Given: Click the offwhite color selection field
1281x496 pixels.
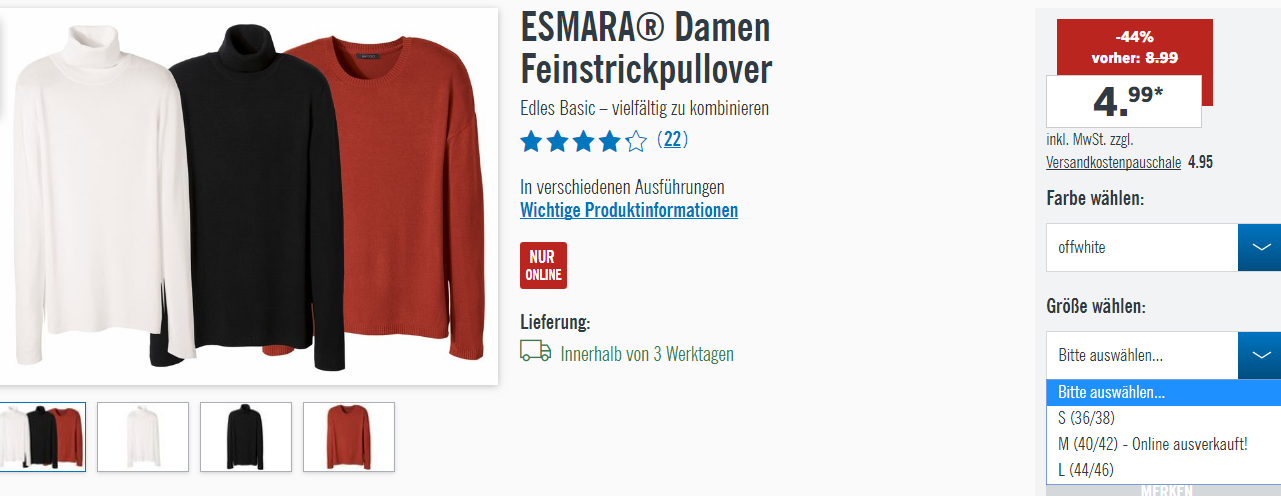Looking at the screenshot, I should click(1142, 247).
